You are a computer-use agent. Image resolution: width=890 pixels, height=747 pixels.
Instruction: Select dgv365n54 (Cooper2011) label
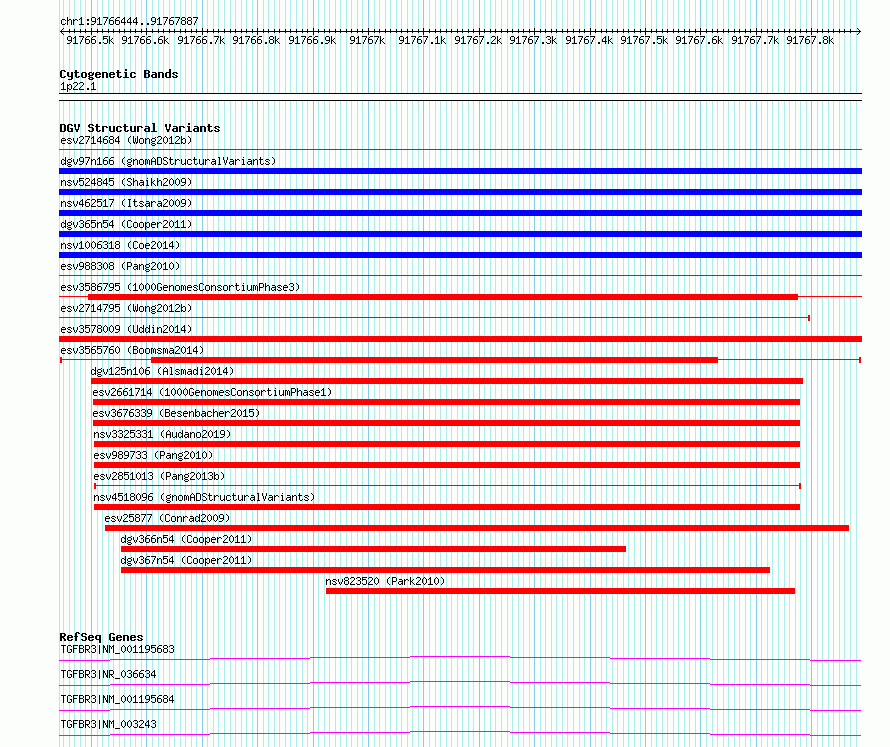pyautogui.click(x=126, y=224)
